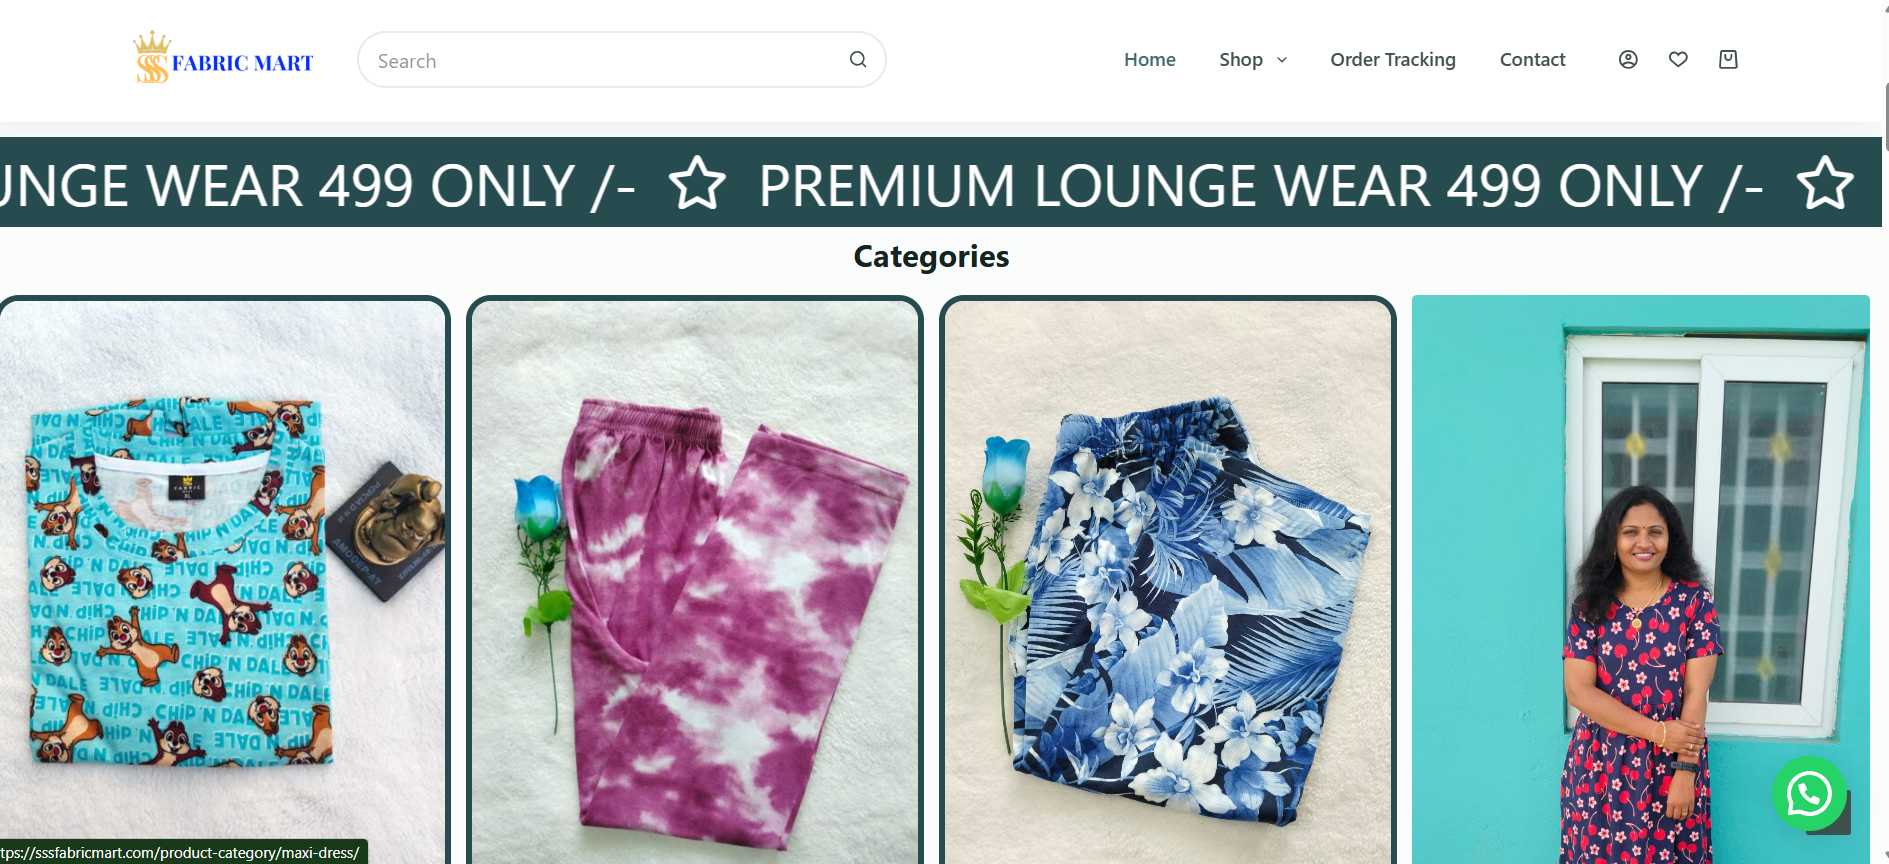Viewport: 1889px width, 864px height.
Task: Click the page vertical scrollbar
Action: tap(1885, 432)
